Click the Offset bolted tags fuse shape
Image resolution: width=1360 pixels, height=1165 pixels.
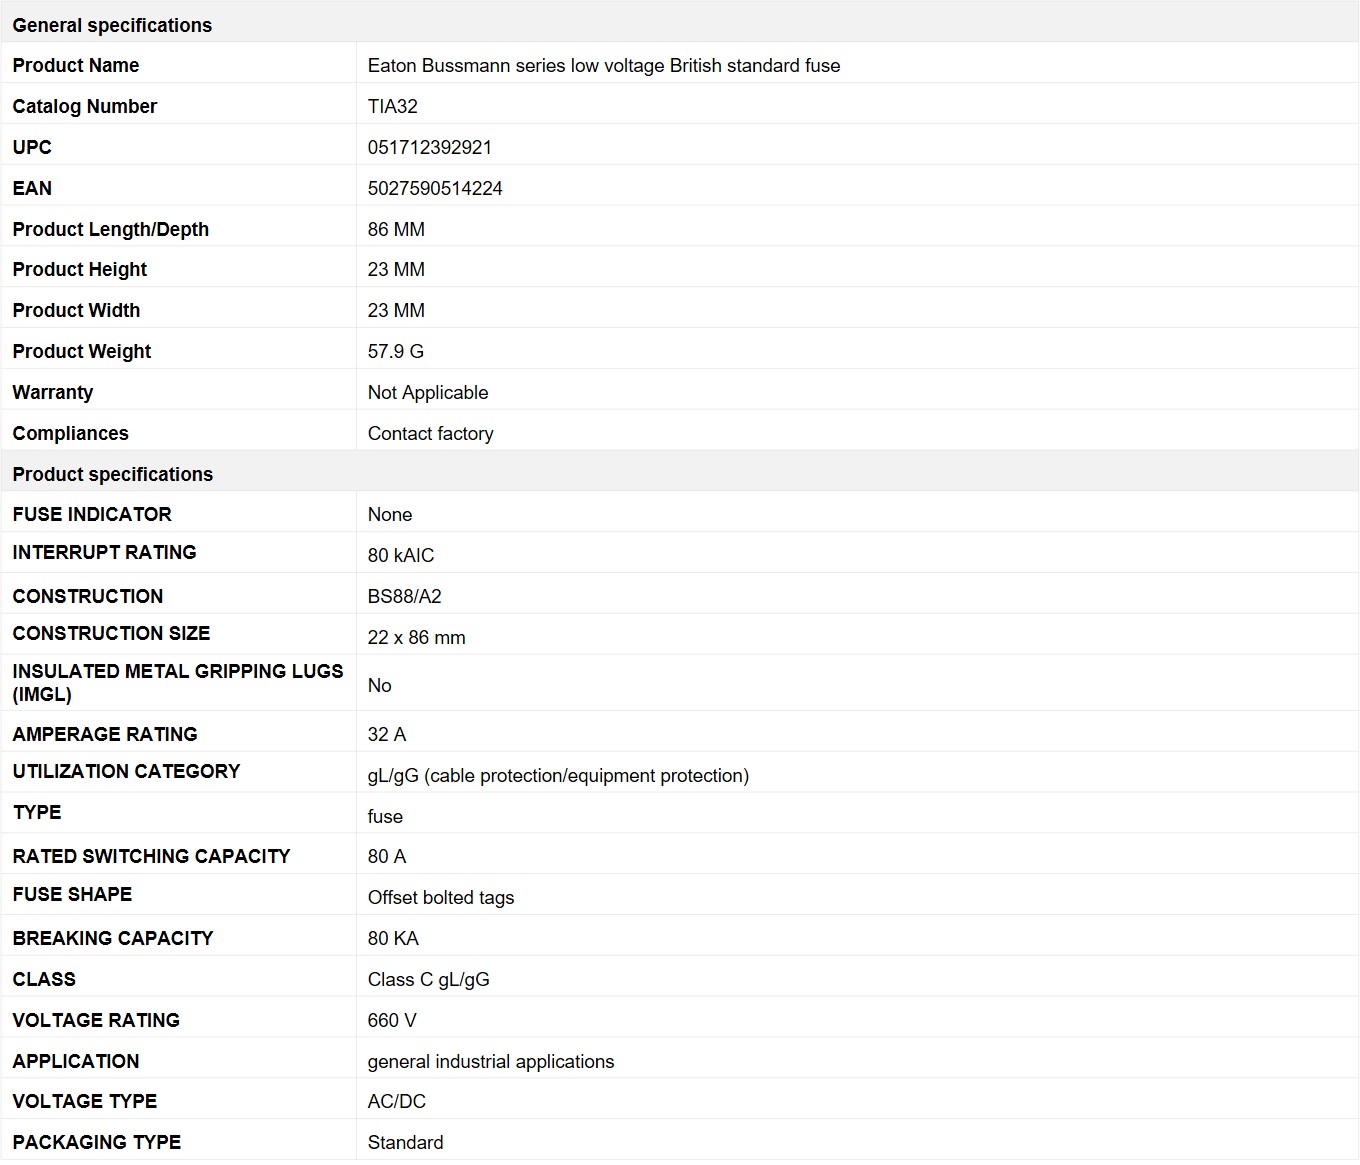pos(440,897)
